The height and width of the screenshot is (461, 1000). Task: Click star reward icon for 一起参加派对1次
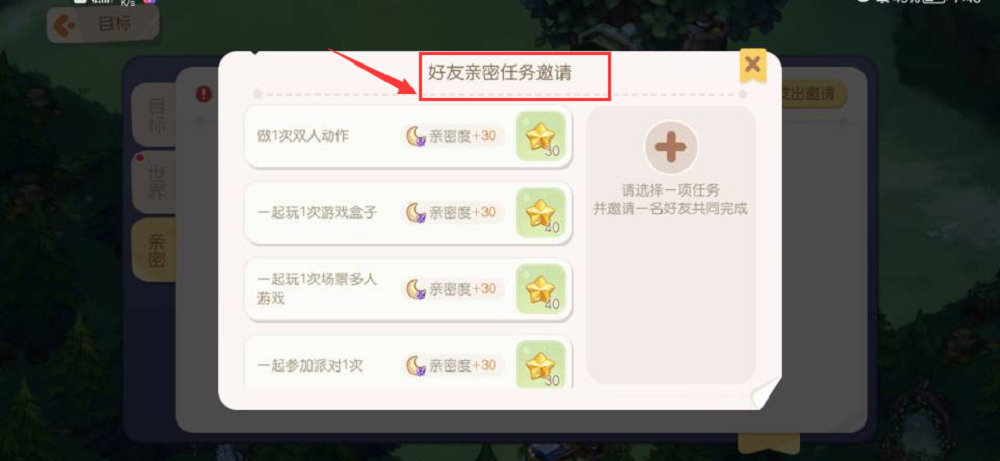point(540,364)
